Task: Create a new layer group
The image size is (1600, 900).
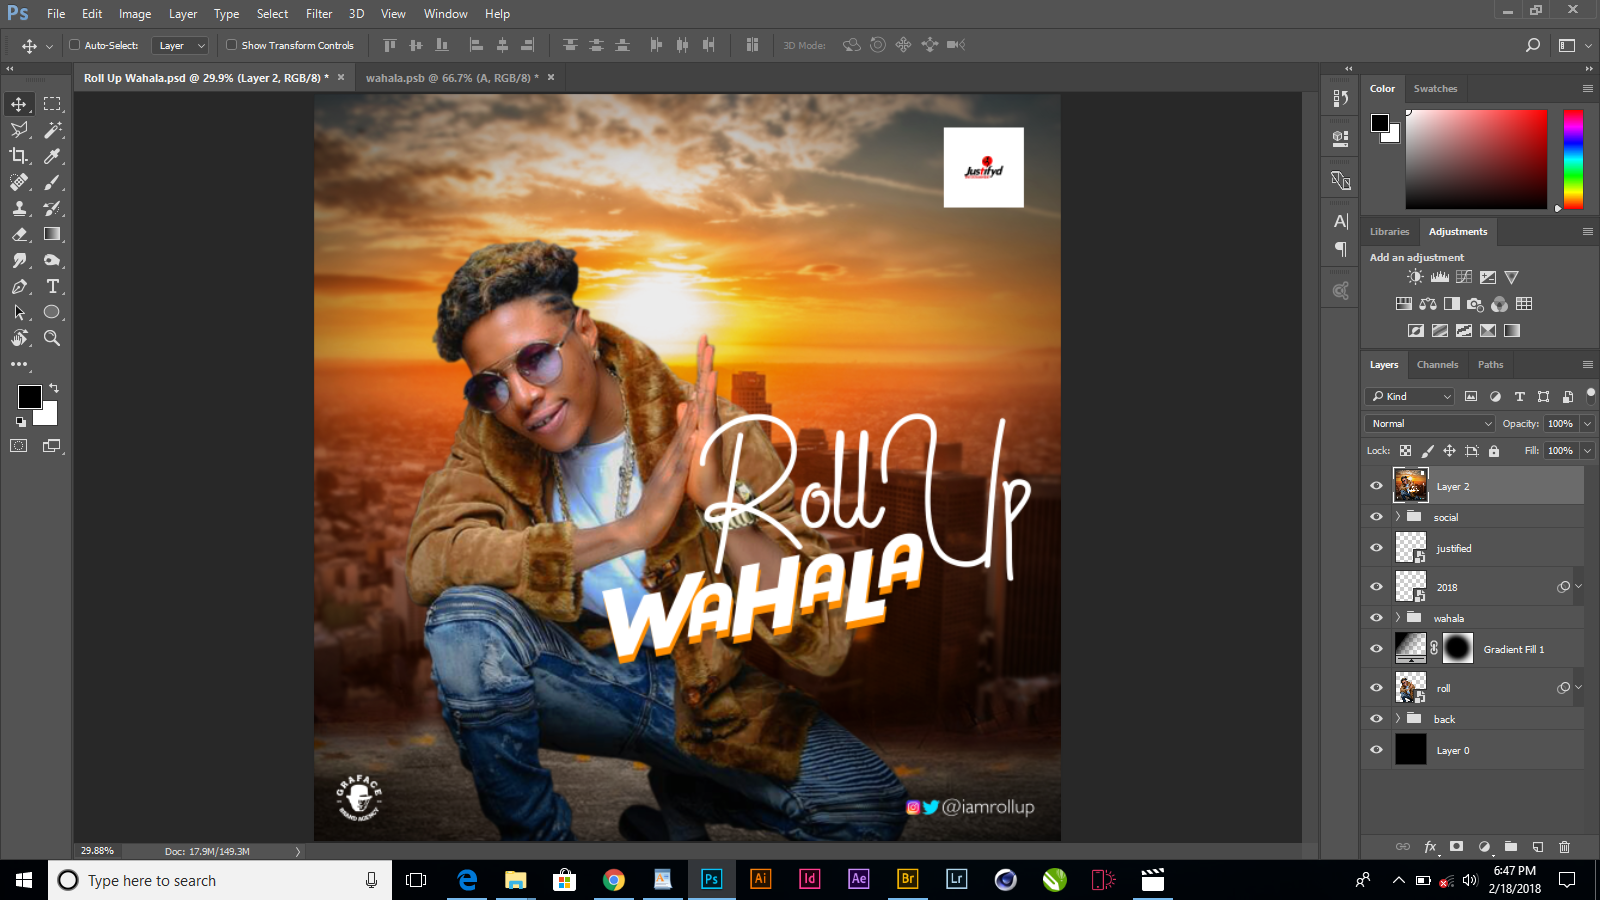Action: (1511, 847)
